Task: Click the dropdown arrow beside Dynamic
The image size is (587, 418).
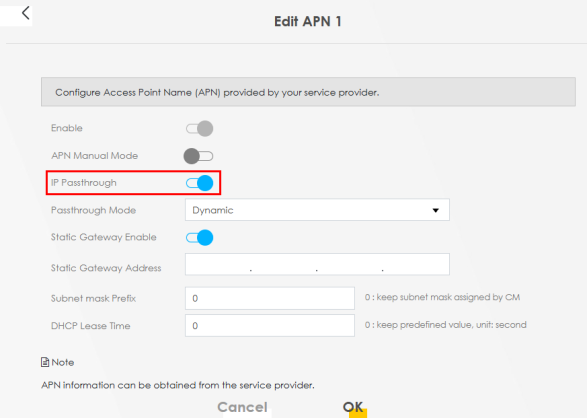Action: (x=435, y=210)
